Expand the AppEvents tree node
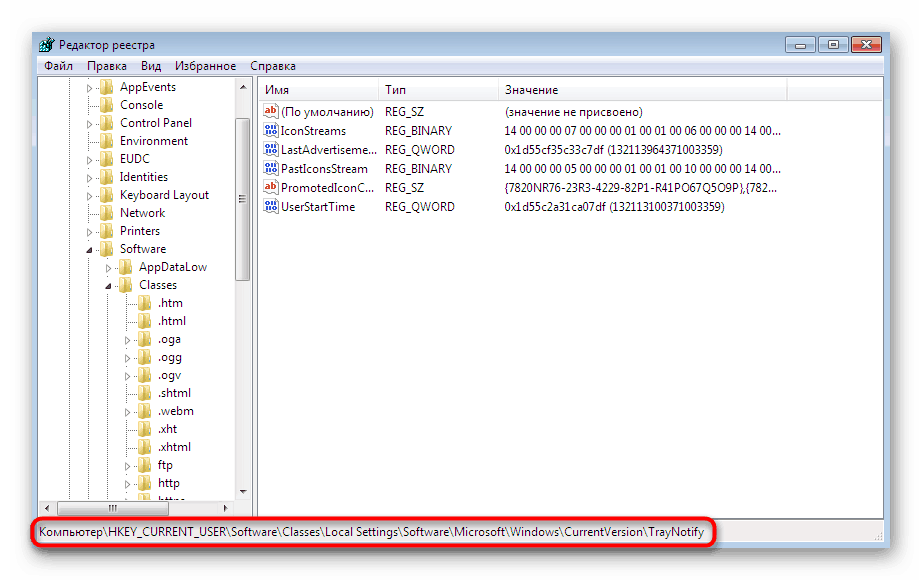922x580 pixels. pos(89,88)
